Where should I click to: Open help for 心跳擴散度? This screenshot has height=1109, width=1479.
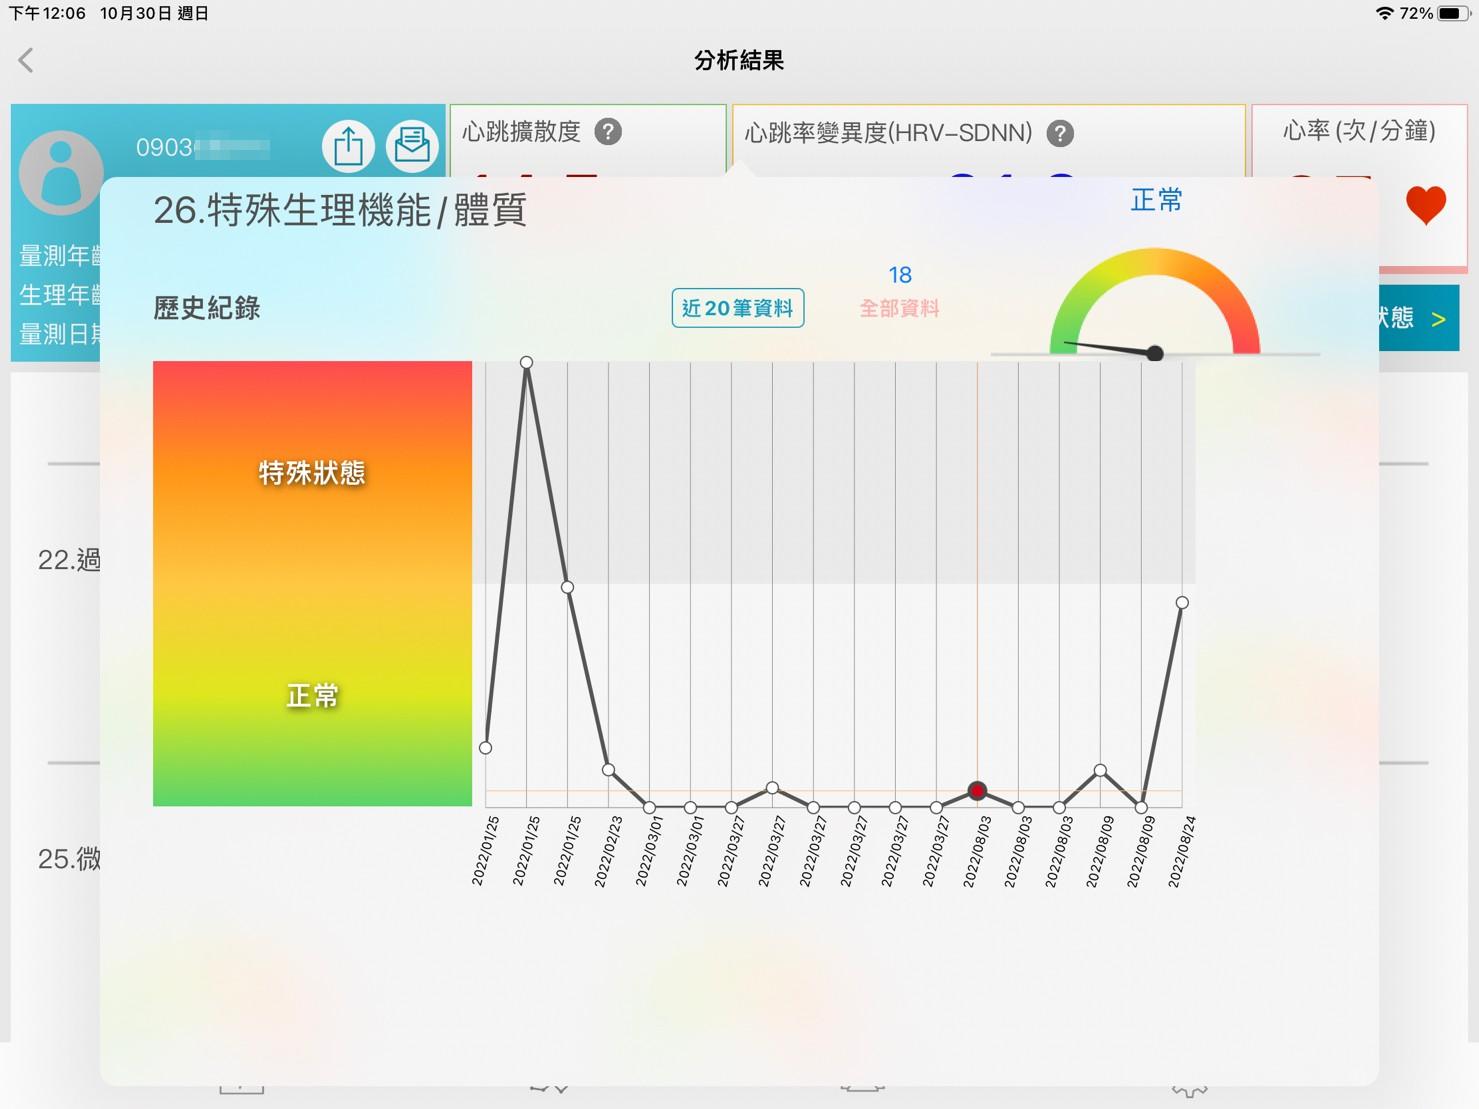pos(608,132)
